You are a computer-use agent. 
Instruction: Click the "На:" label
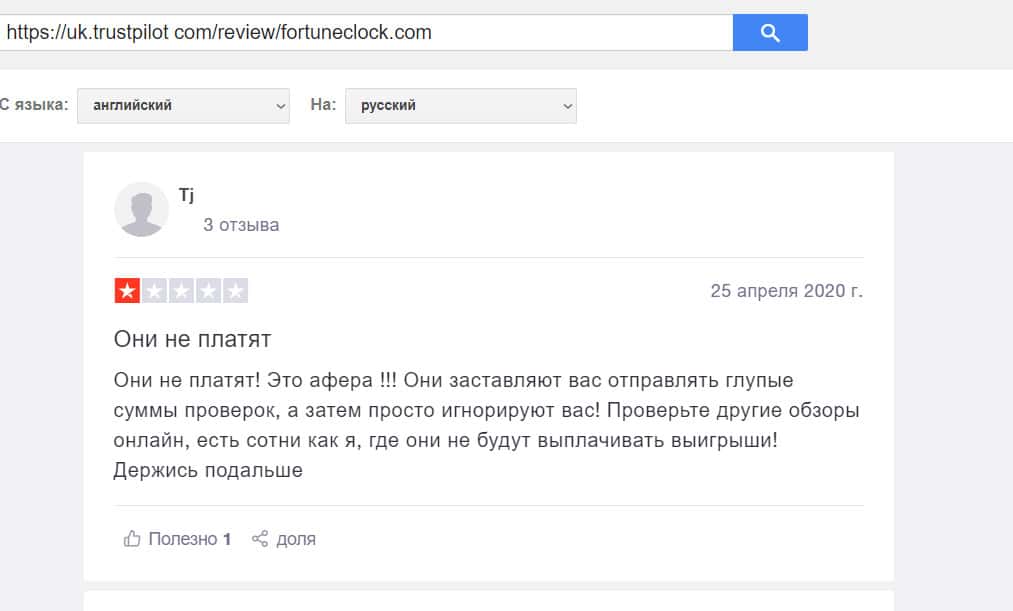point(322,105)
